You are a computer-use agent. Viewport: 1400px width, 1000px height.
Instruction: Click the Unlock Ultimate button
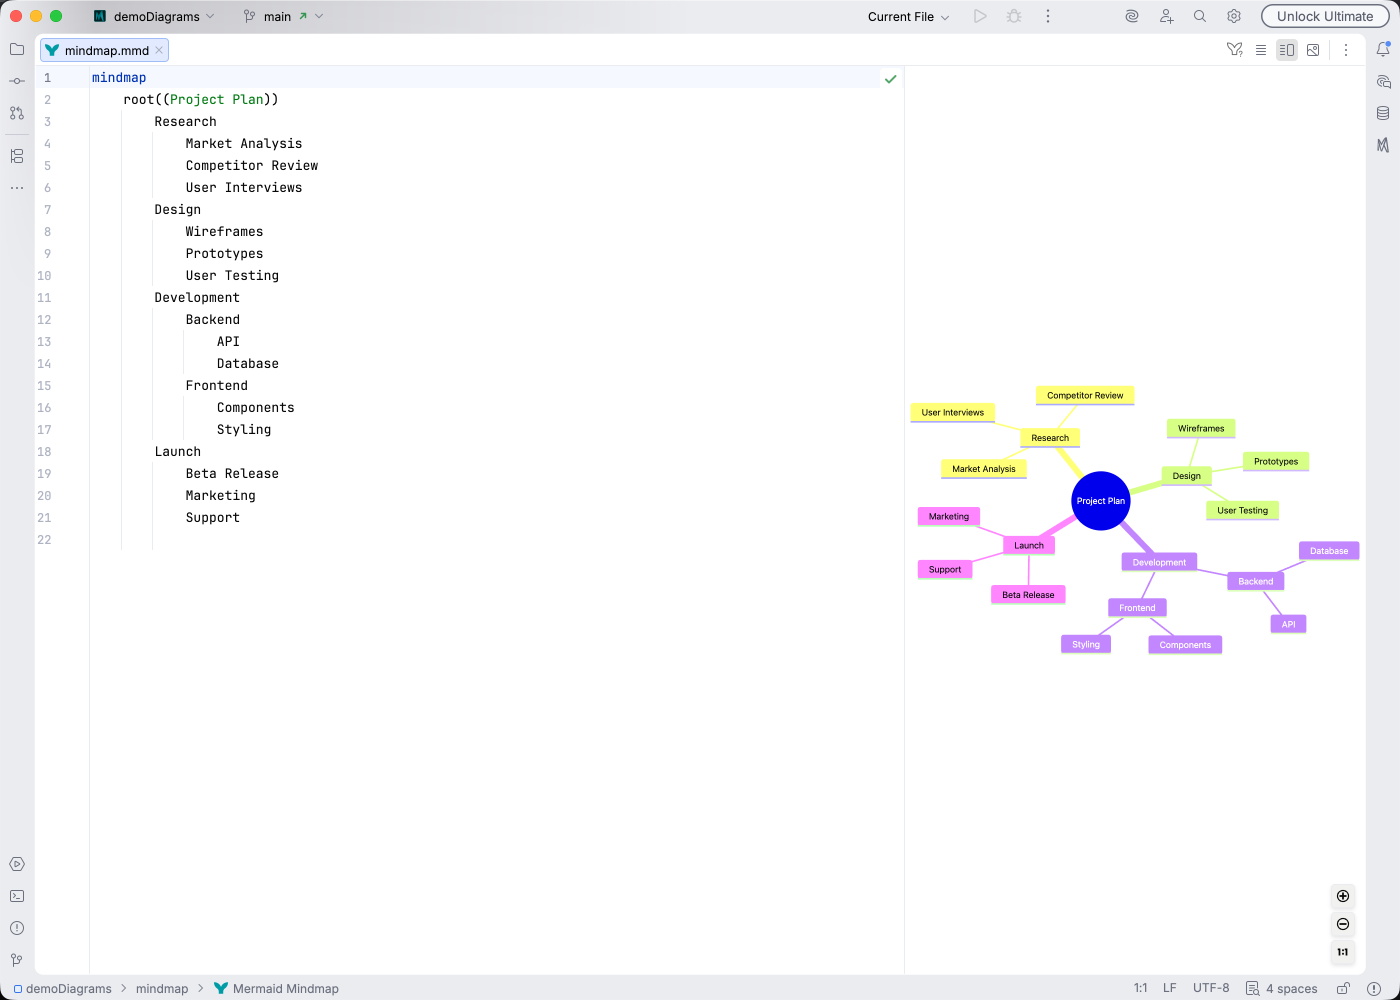[x=1325, y=16]
